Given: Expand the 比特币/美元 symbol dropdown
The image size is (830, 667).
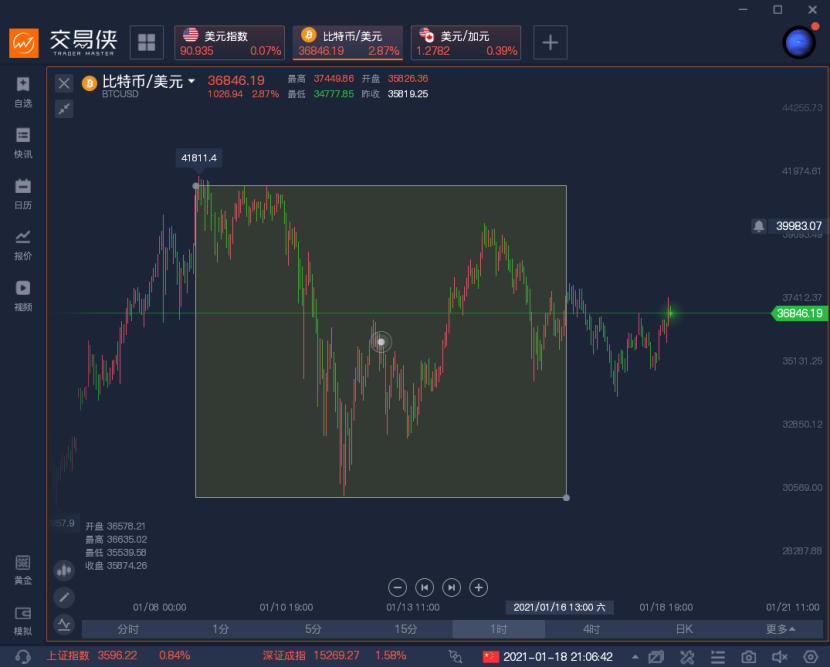Looking at the screenshot, I should click(x=191, y=82).
